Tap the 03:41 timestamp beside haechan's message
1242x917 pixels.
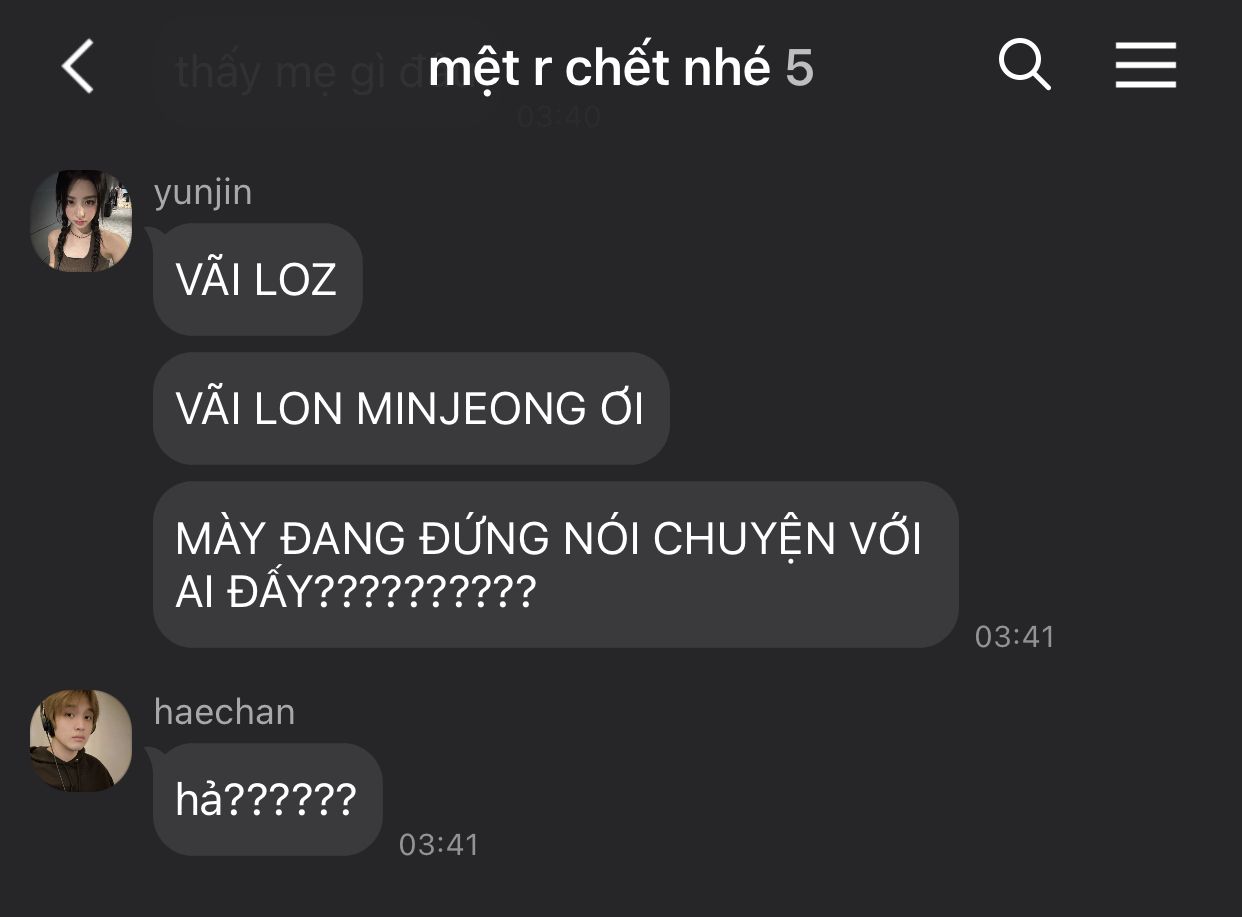439,845
